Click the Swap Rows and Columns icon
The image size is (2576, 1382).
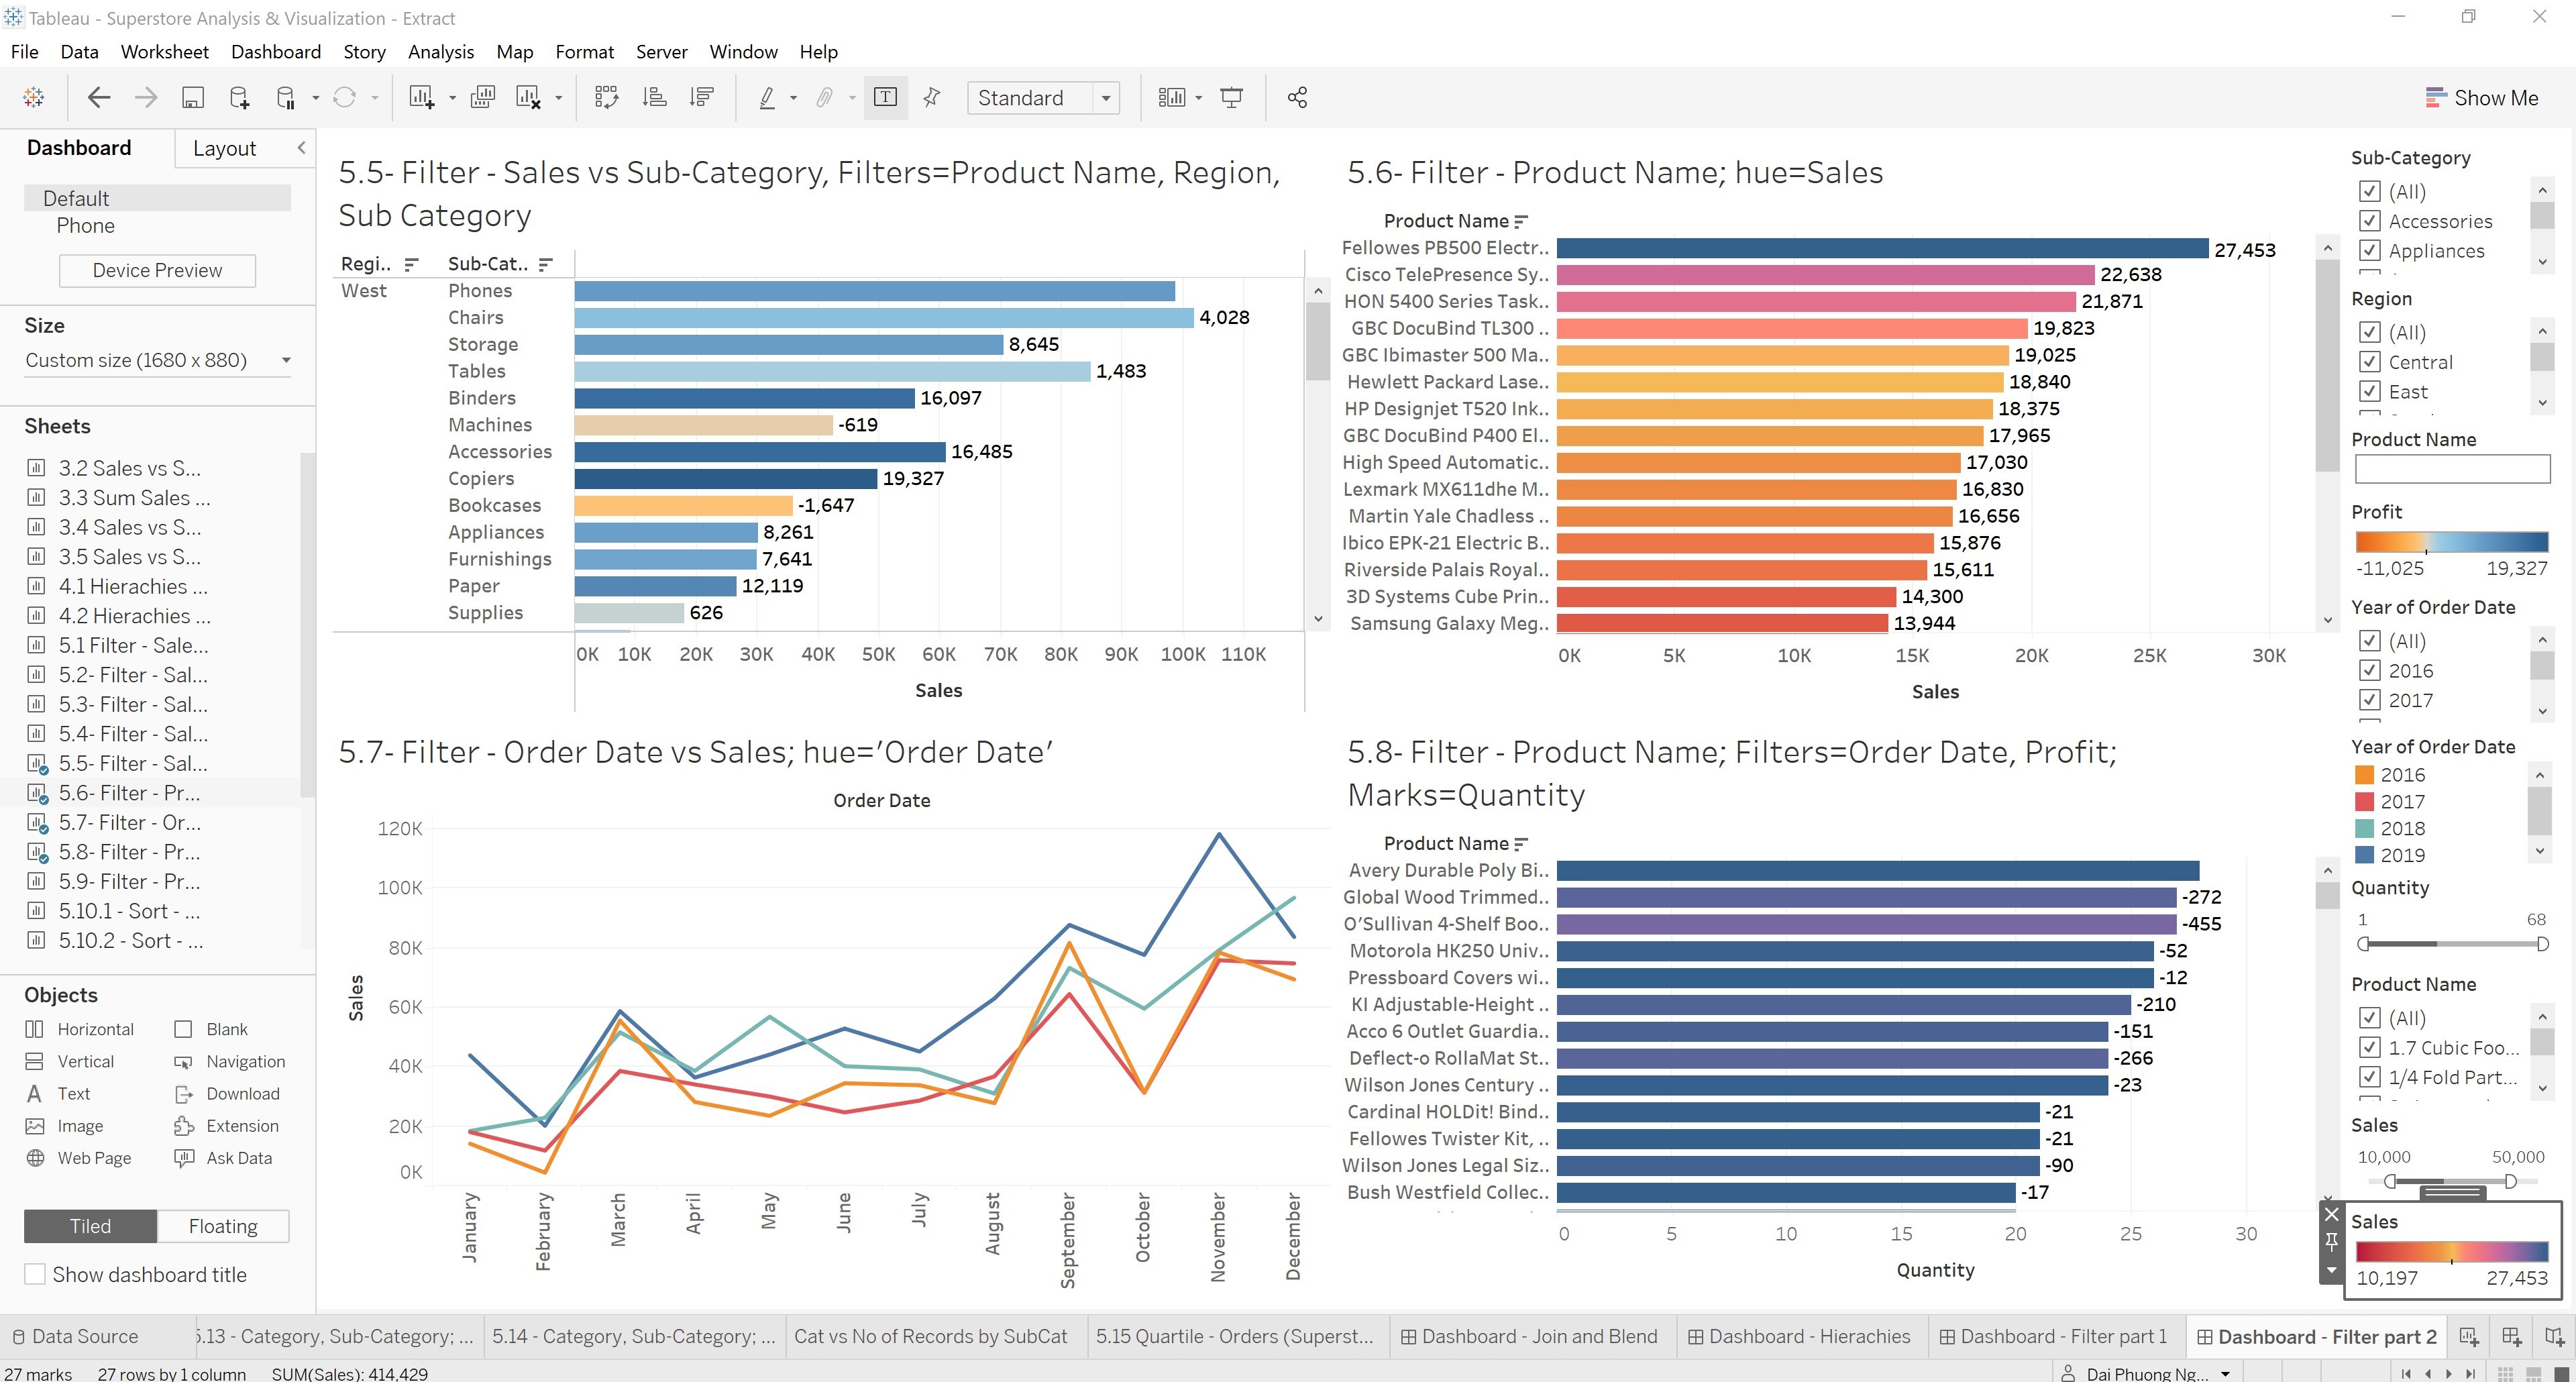pyautogui.click(x=606, y=97)
